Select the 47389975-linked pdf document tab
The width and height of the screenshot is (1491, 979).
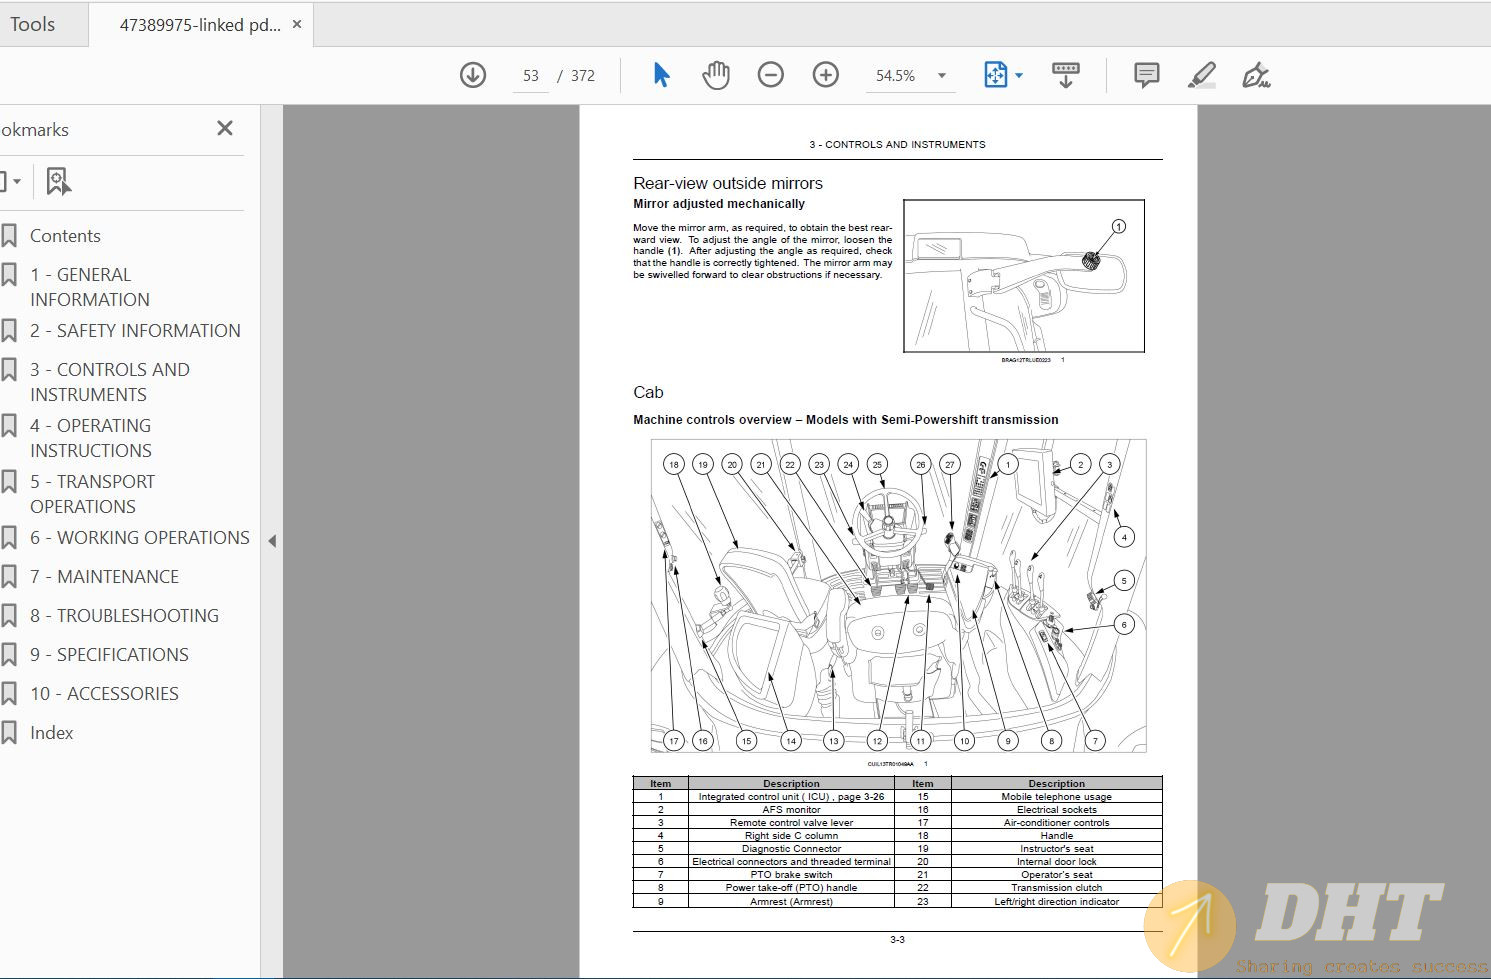click(x=200, y=25)
